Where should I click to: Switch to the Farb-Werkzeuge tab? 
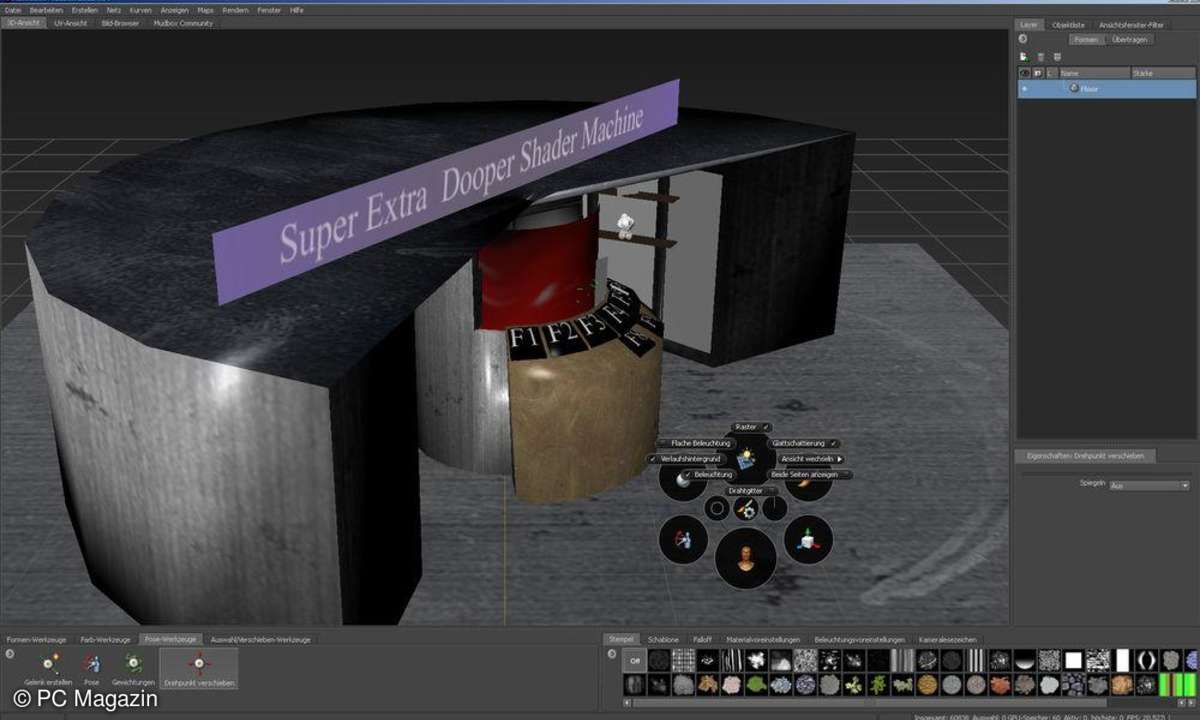pyautogui.click(x=106, y=639)
